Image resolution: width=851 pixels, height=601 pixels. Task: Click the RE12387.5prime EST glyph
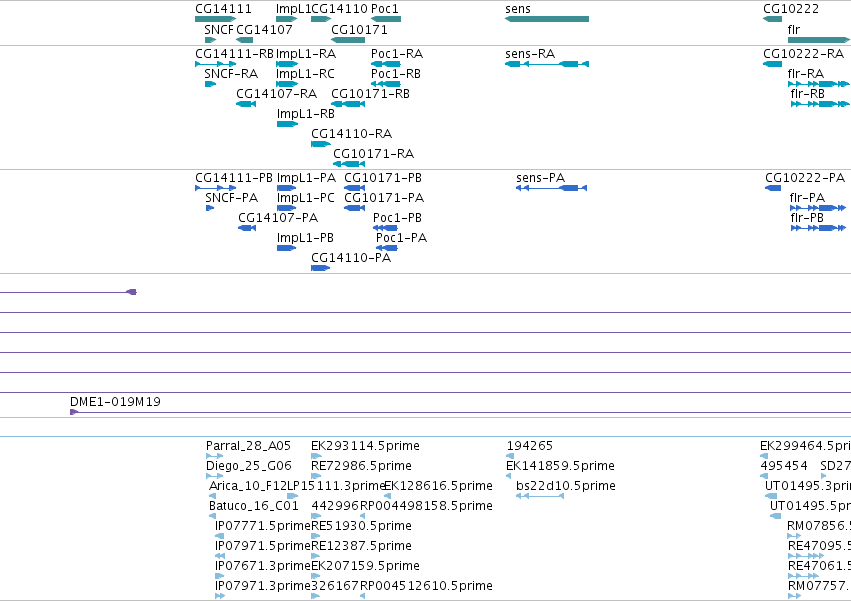[316, 556]
